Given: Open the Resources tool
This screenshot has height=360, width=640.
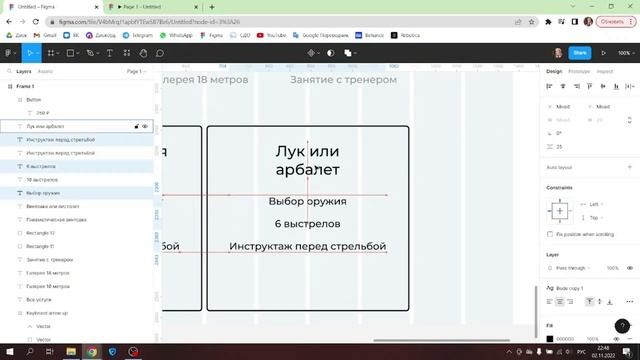Looking at the screenshot, I should pyautogui.click(x=127, y=53).
